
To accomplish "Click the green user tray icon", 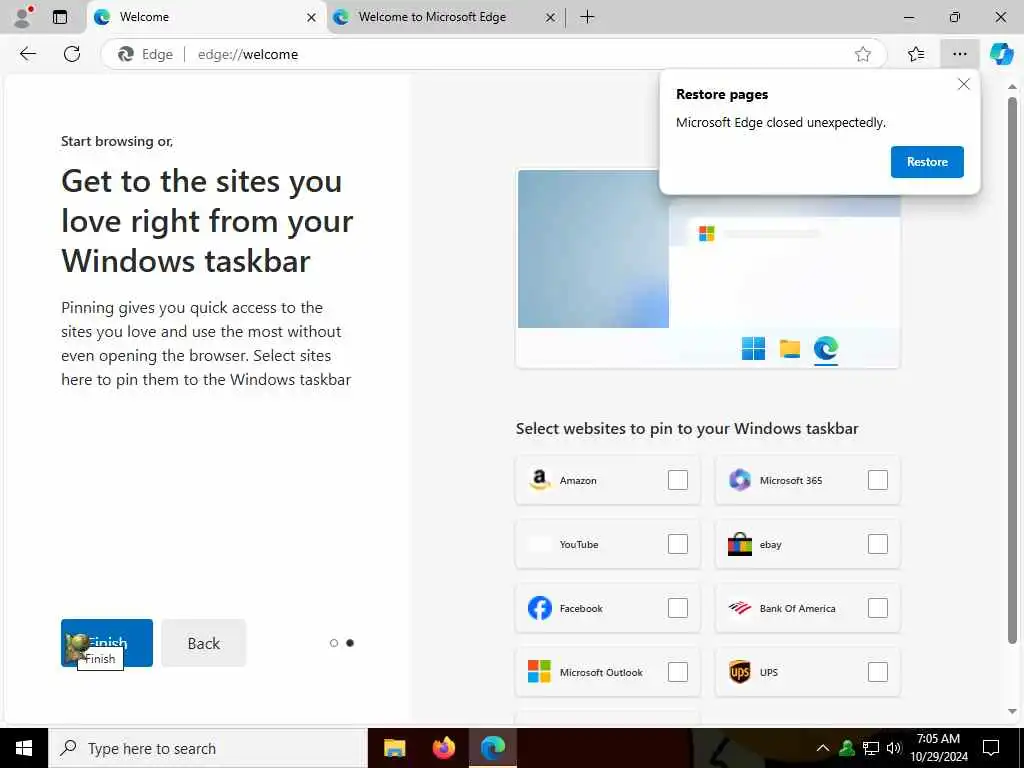I will click(x=847, y=748).
